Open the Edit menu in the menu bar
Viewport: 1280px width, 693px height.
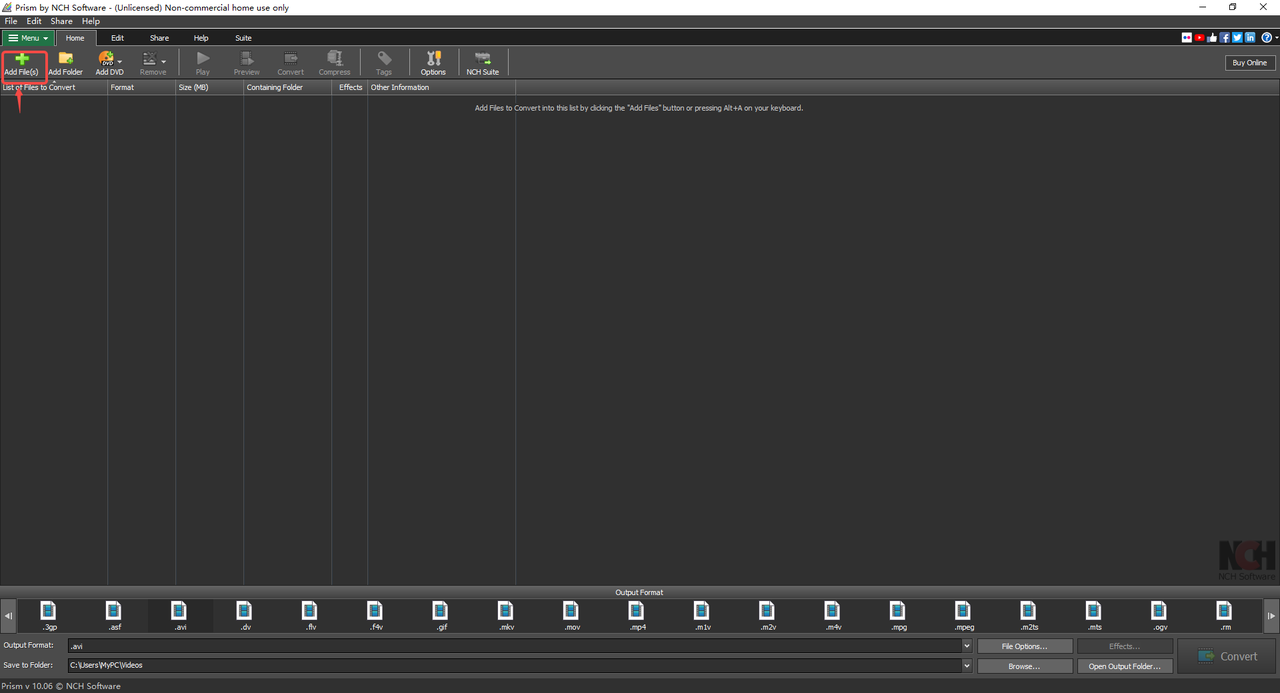click(34, 21)
